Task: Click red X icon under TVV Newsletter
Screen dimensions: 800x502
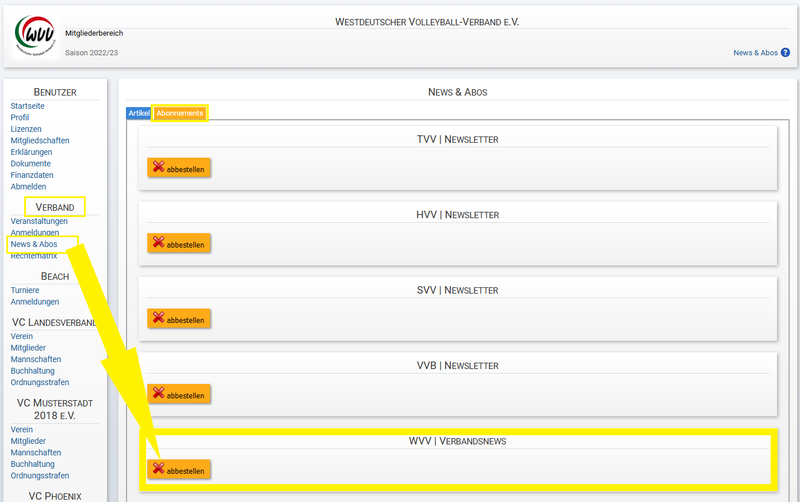Action: pyautogui.click(x=158, y=167)
